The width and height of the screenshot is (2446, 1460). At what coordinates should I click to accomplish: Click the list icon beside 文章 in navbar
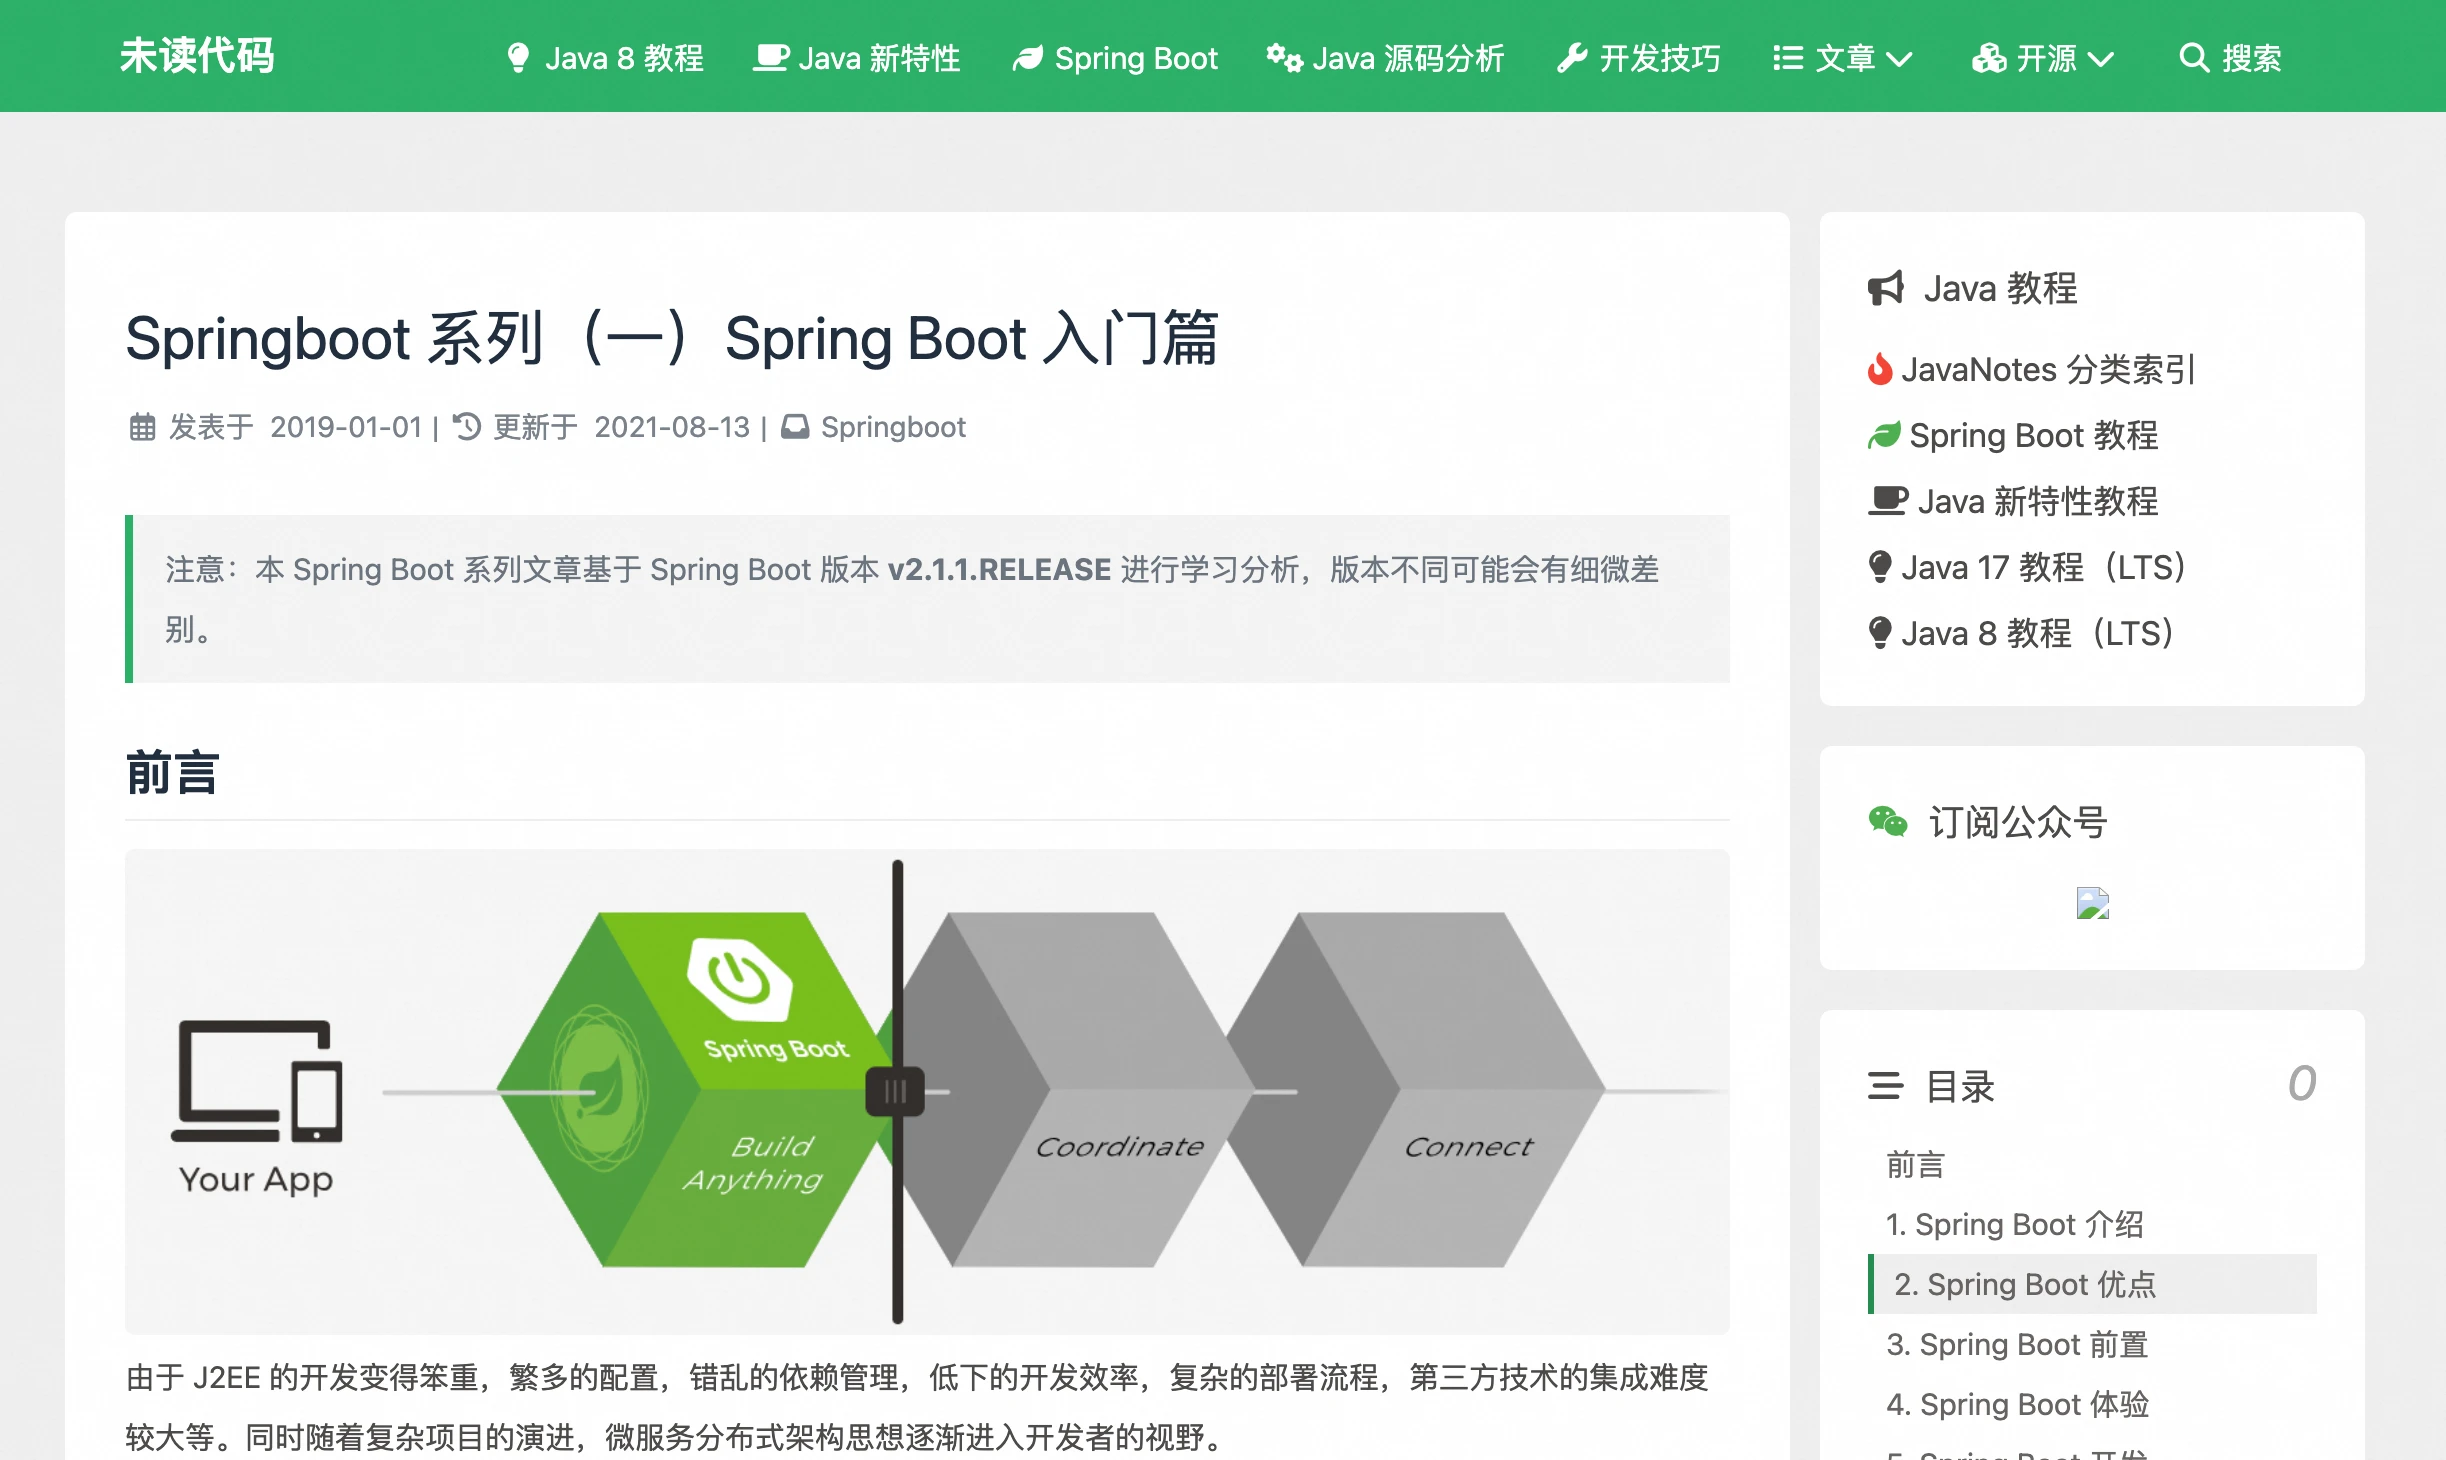[1788, 58]
